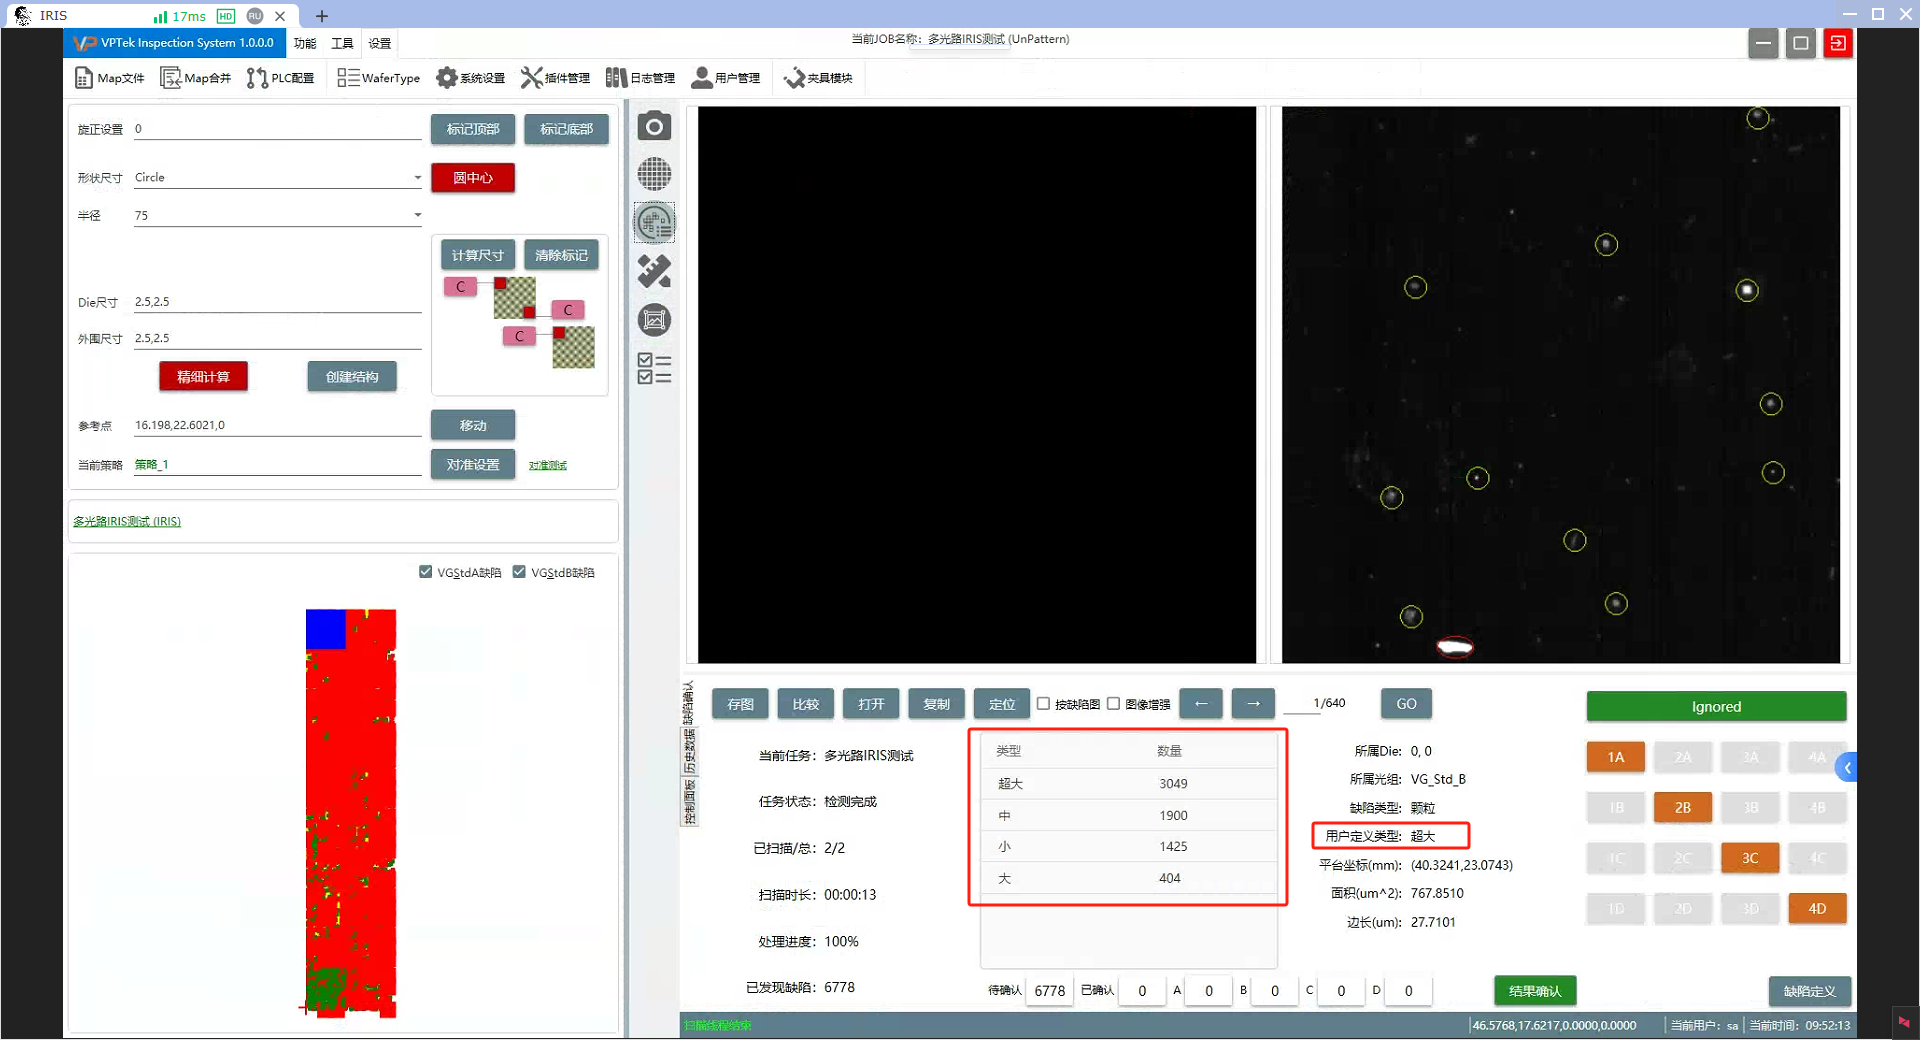Click green 结果确认 button
Image resolution: width=1920 pixels, height=1040 pixels.
pos(1535,991)
